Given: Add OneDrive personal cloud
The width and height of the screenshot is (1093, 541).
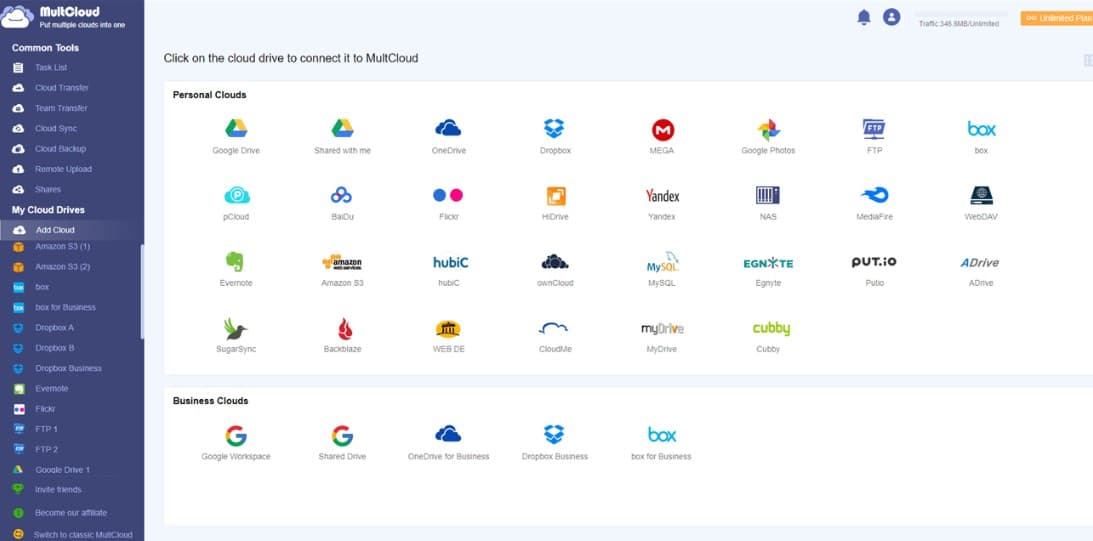Looking at the screenshot, I should point(448,137).
